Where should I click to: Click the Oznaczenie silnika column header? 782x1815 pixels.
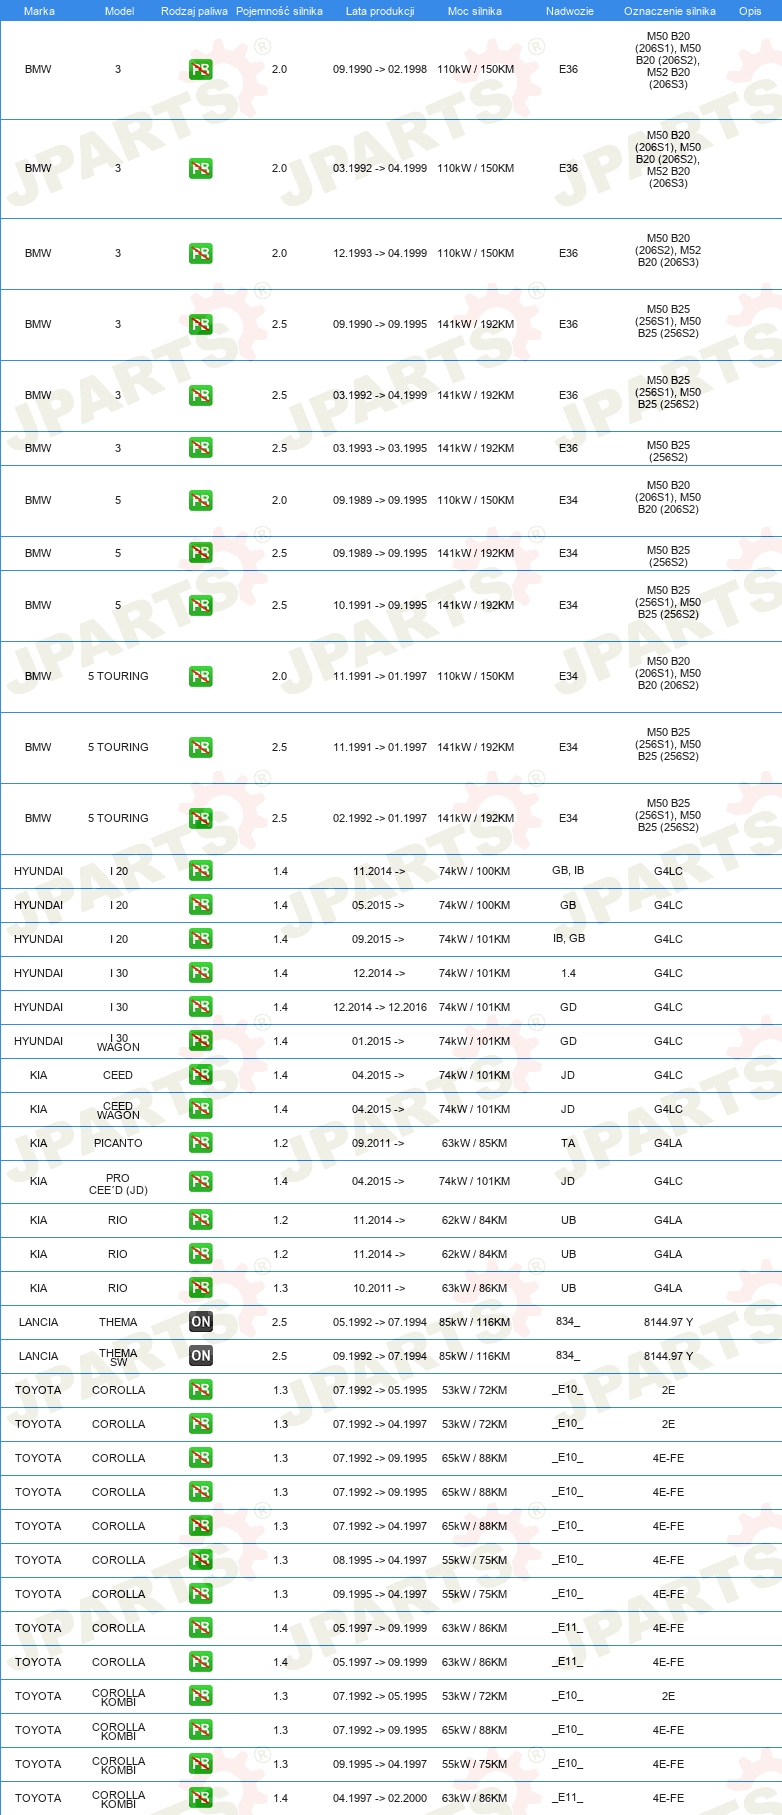pyautogui.click(x=670, y=11)
